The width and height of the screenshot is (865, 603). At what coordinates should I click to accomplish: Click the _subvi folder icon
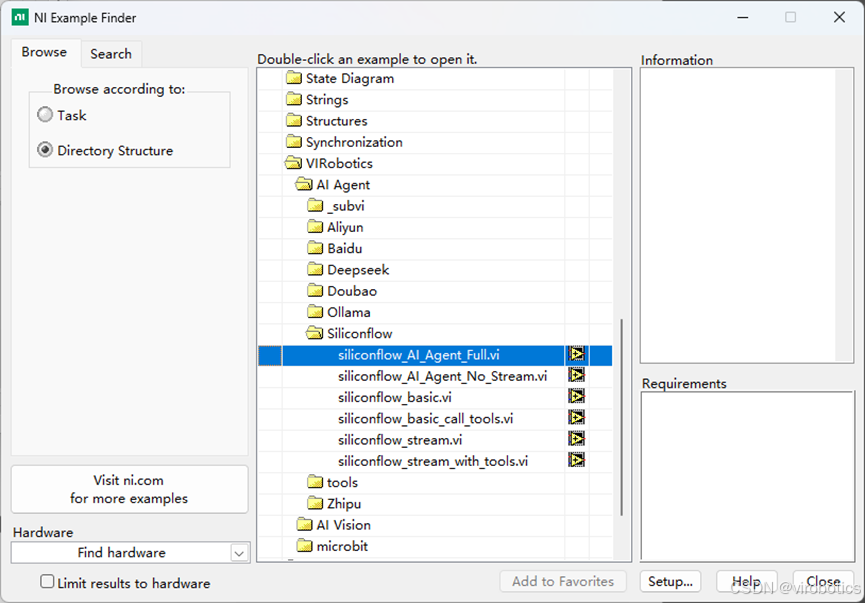tap(315, 206)
